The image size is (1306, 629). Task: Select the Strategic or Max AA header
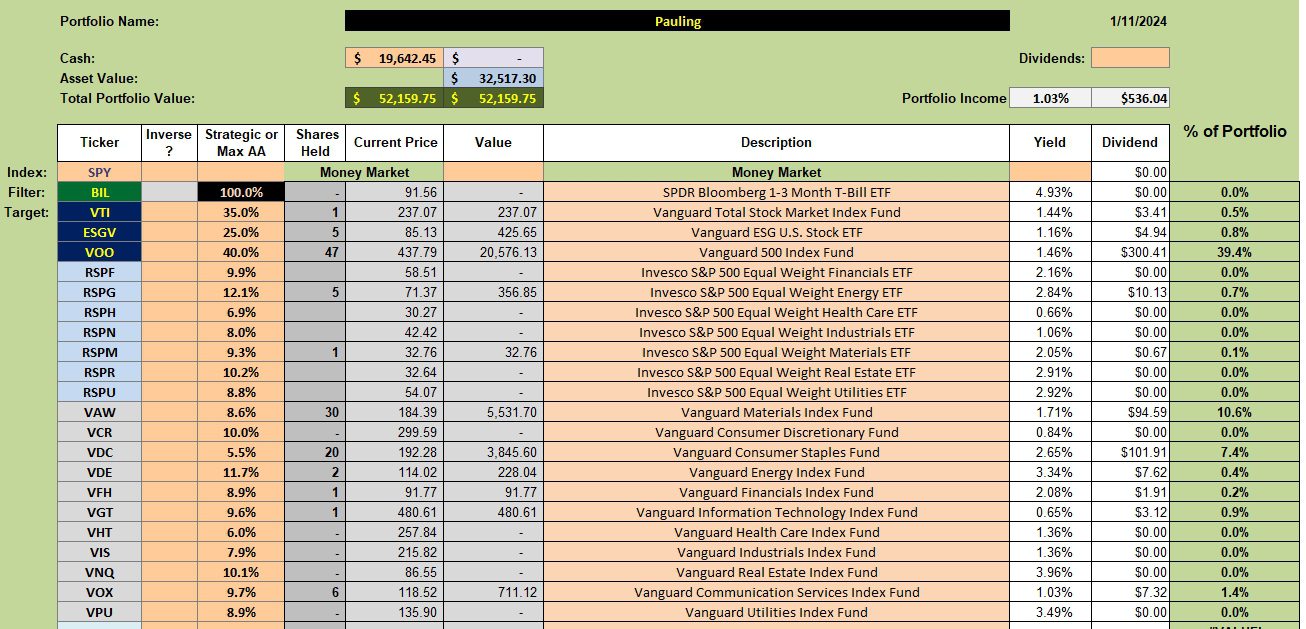[241, 142]
